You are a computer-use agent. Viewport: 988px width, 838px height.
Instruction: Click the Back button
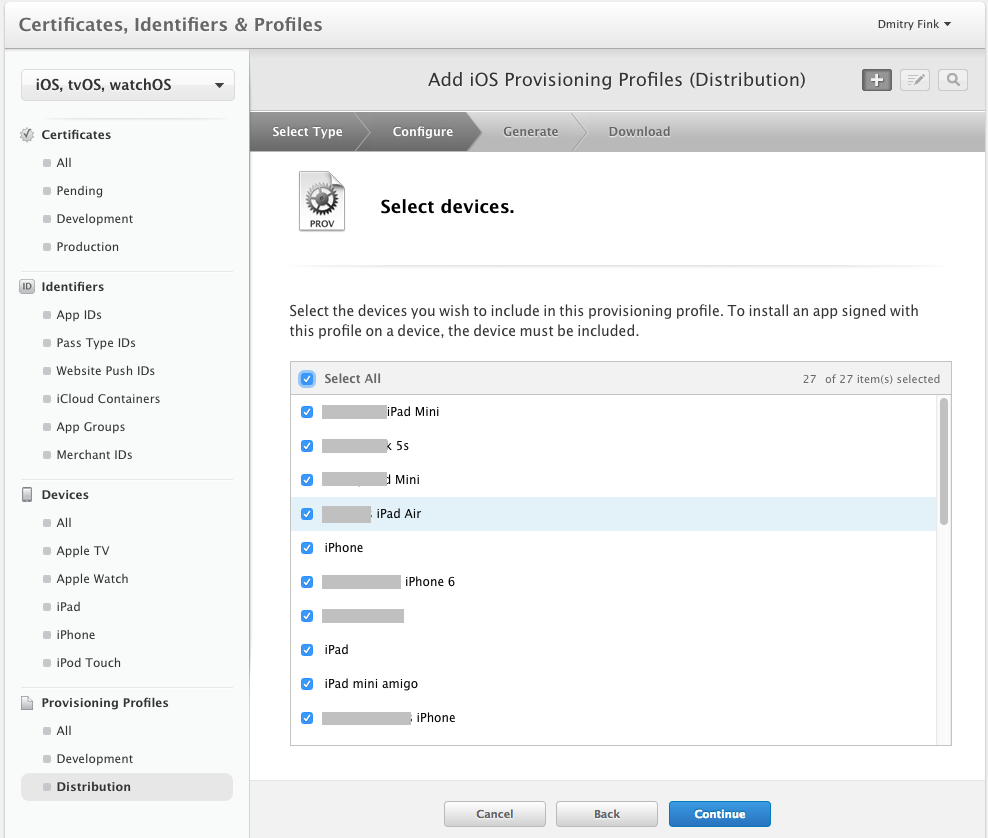606,814
